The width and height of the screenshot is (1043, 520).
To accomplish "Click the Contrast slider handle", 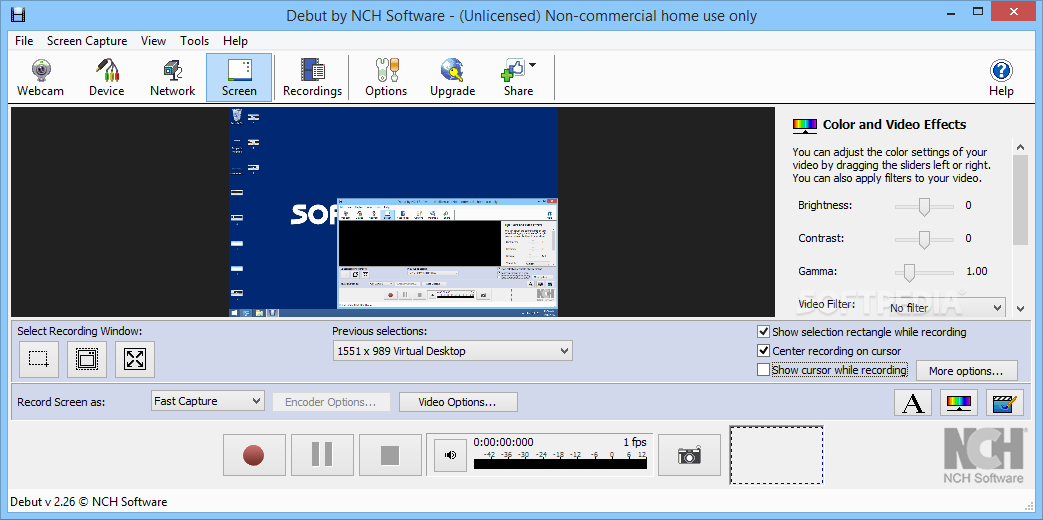I will click(x=924, y=239).
